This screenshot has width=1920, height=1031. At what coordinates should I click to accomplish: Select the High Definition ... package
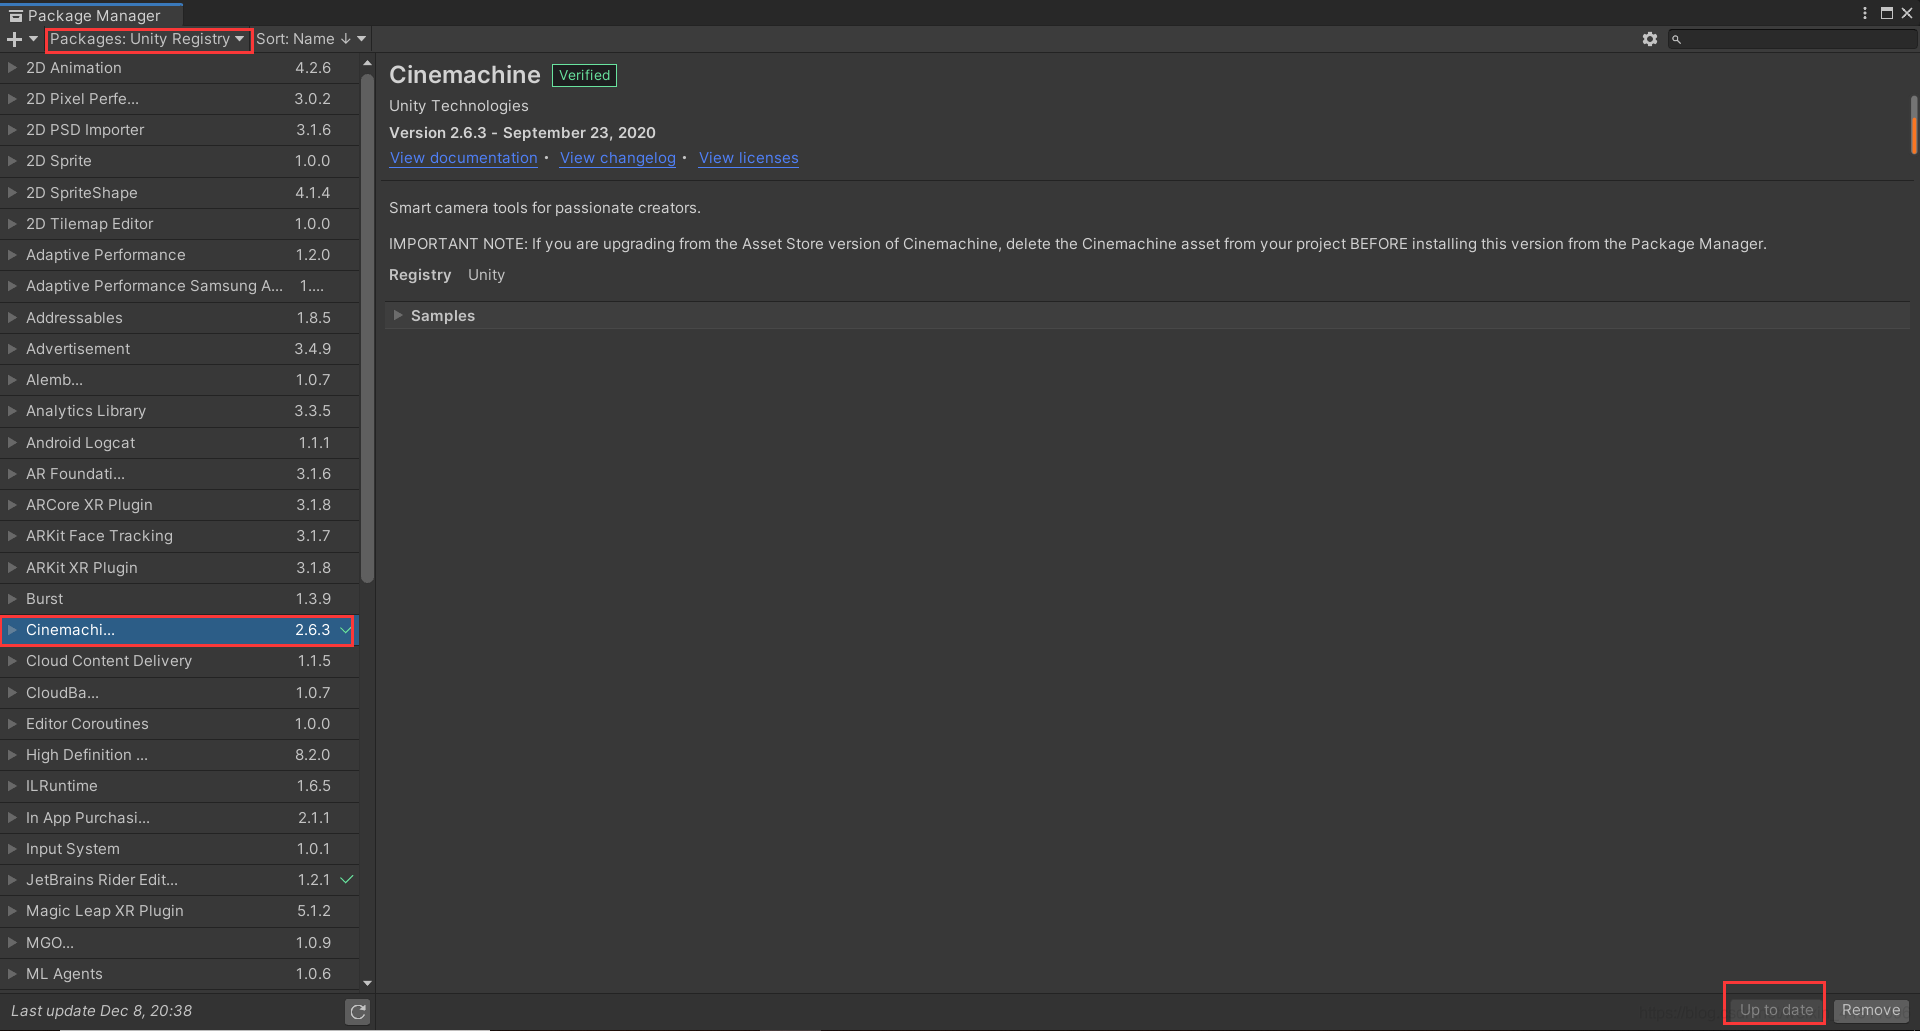pos(180,755)
